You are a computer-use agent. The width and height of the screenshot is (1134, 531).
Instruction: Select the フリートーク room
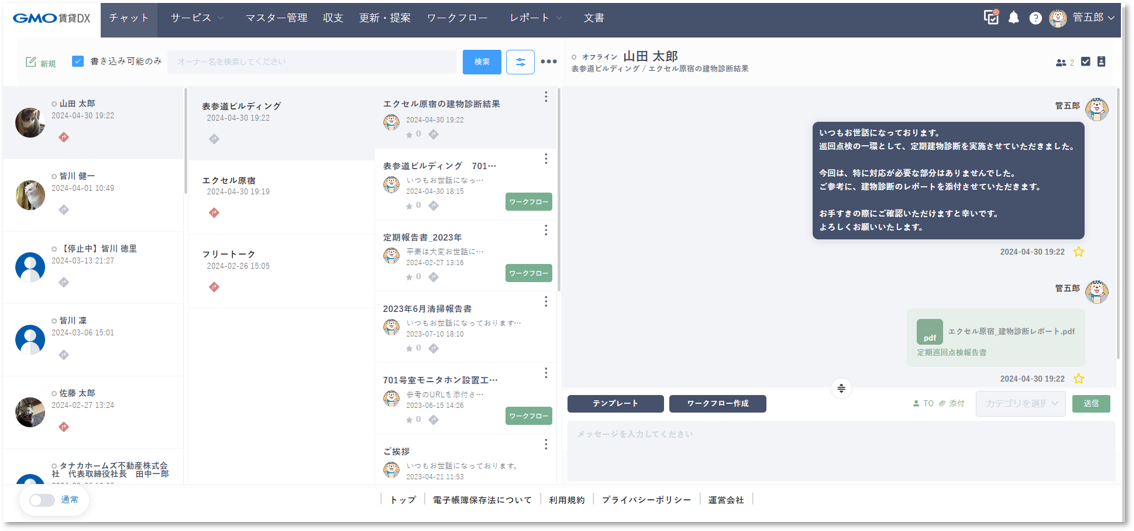click(281, 271)
